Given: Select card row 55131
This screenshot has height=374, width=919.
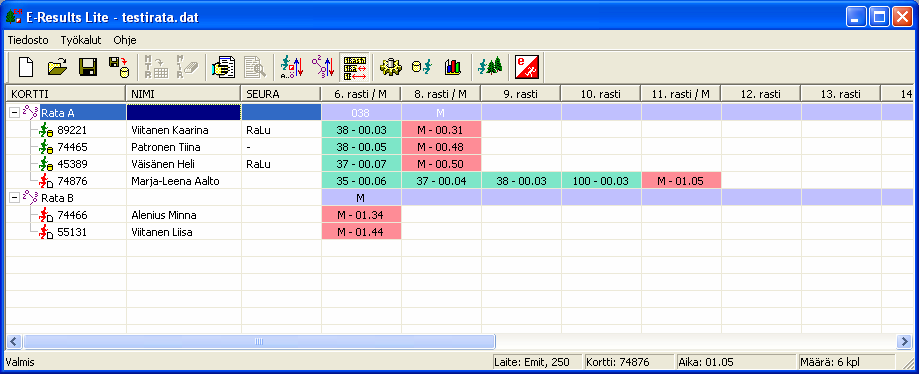Looking at the screenshot, I should click(459, 232).
